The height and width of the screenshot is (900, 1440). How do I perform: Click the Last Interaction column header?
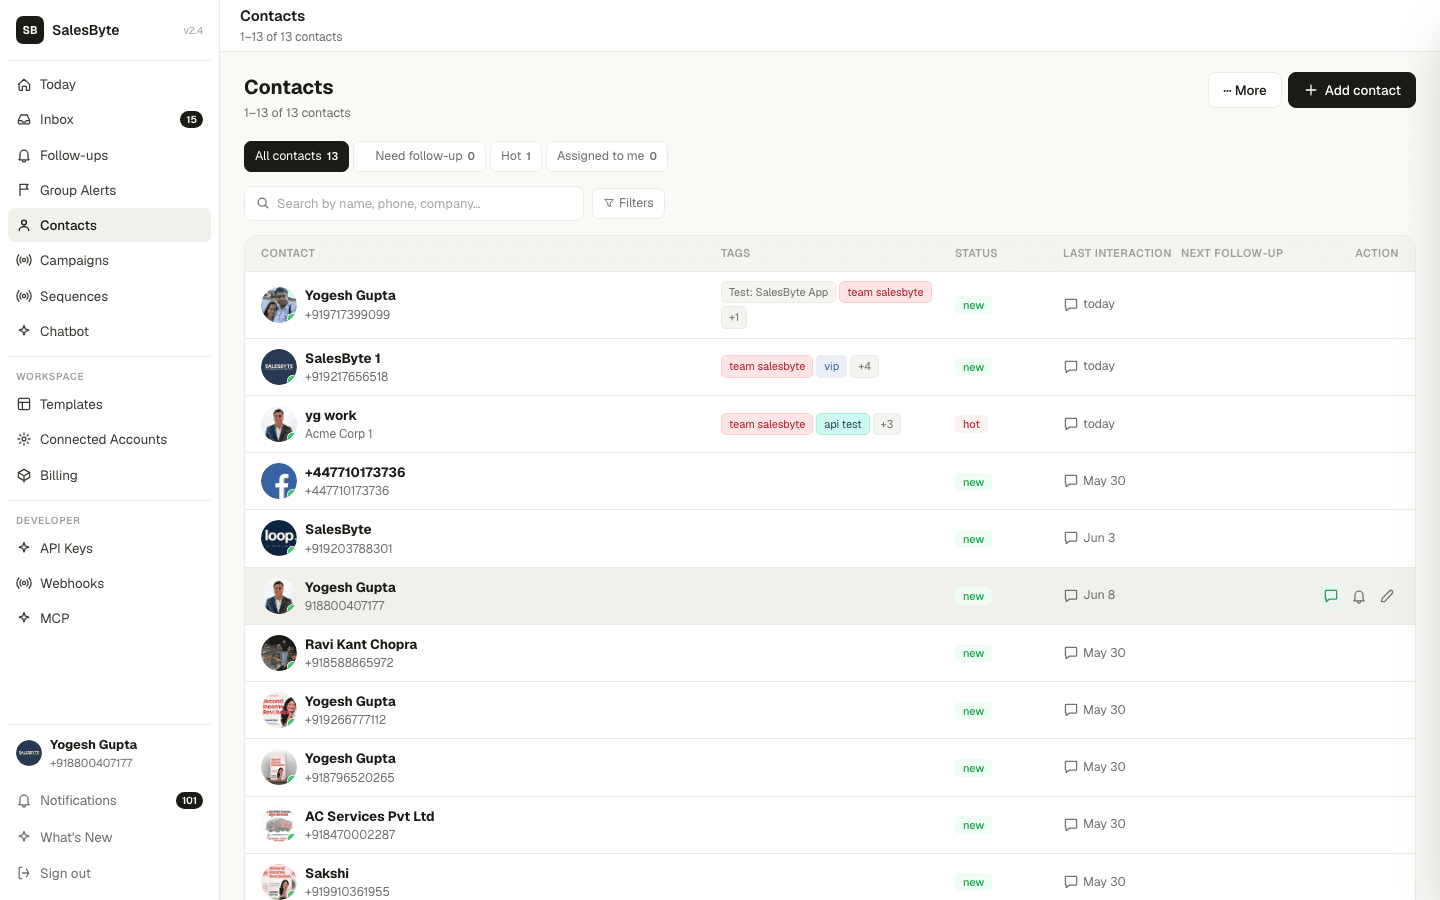[1117, 254]
